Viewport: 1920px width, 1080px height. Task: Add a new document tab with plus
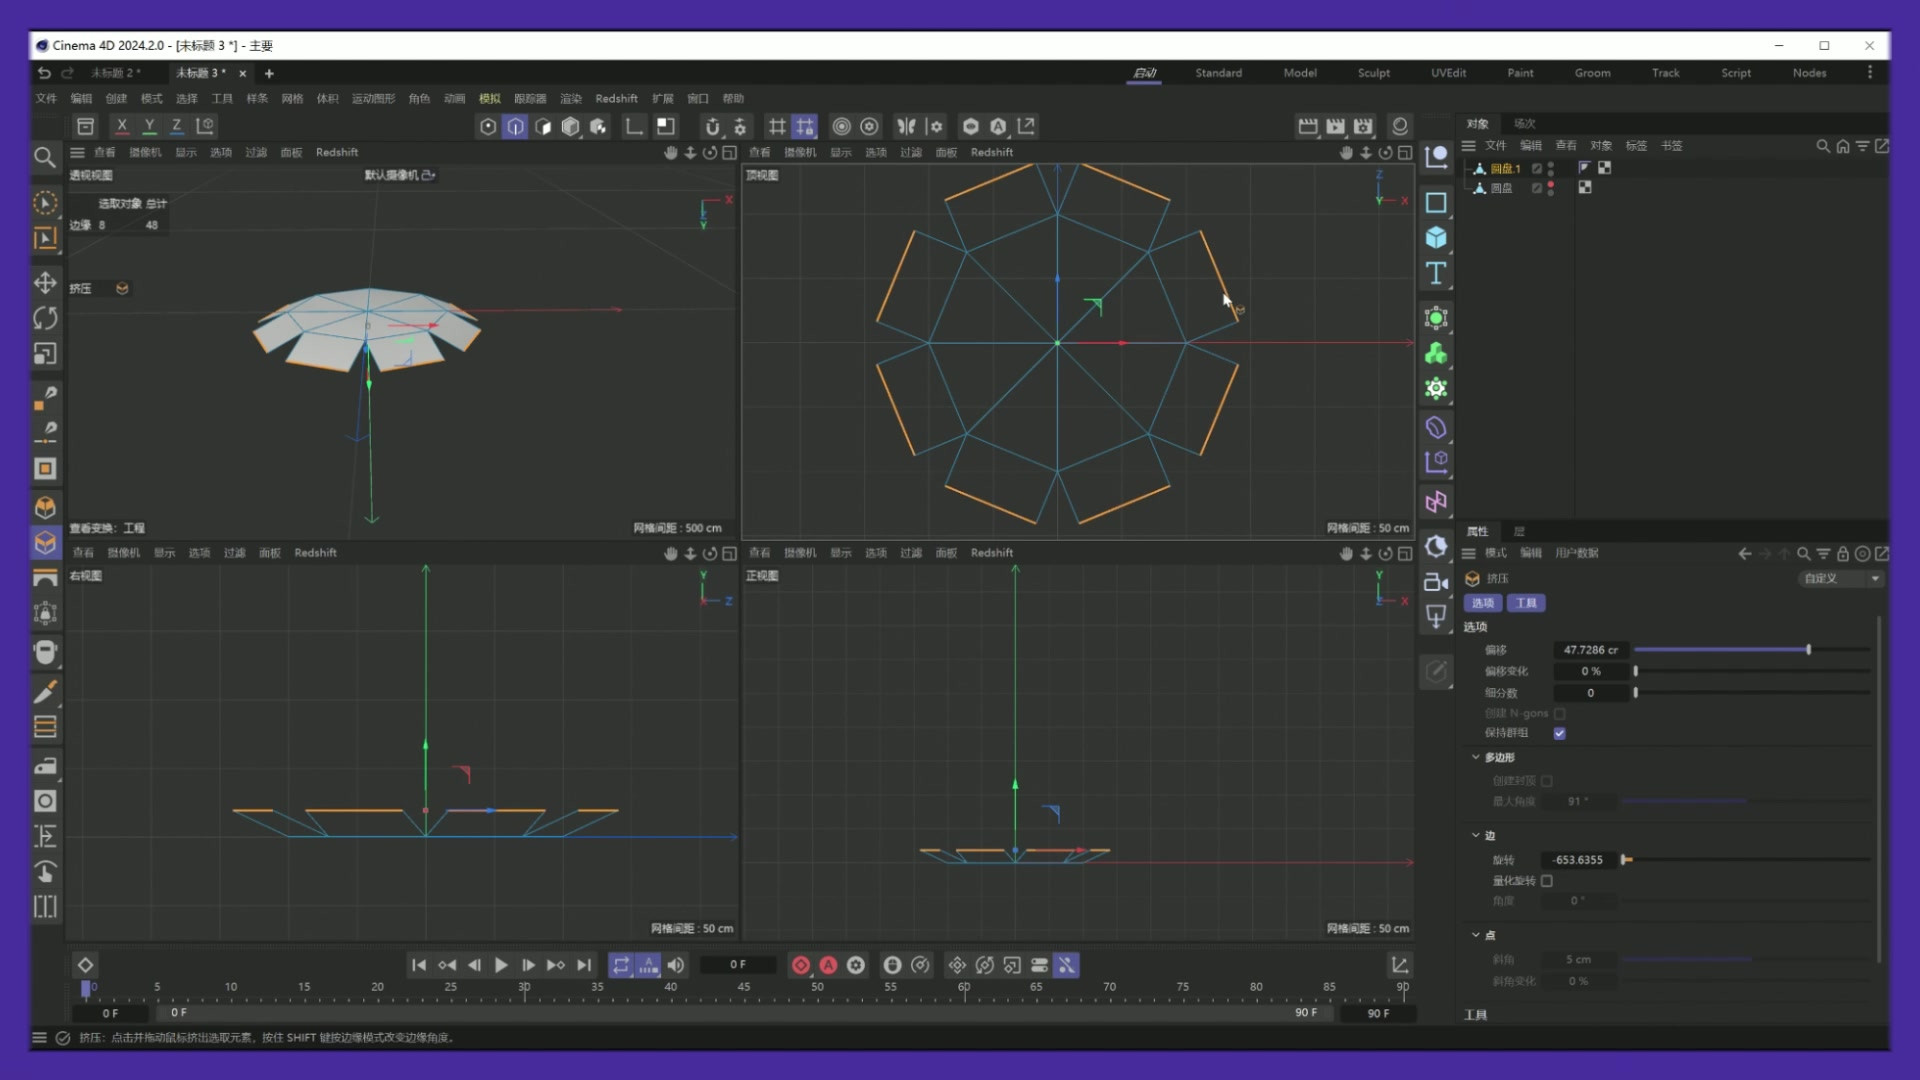[269, 73]
